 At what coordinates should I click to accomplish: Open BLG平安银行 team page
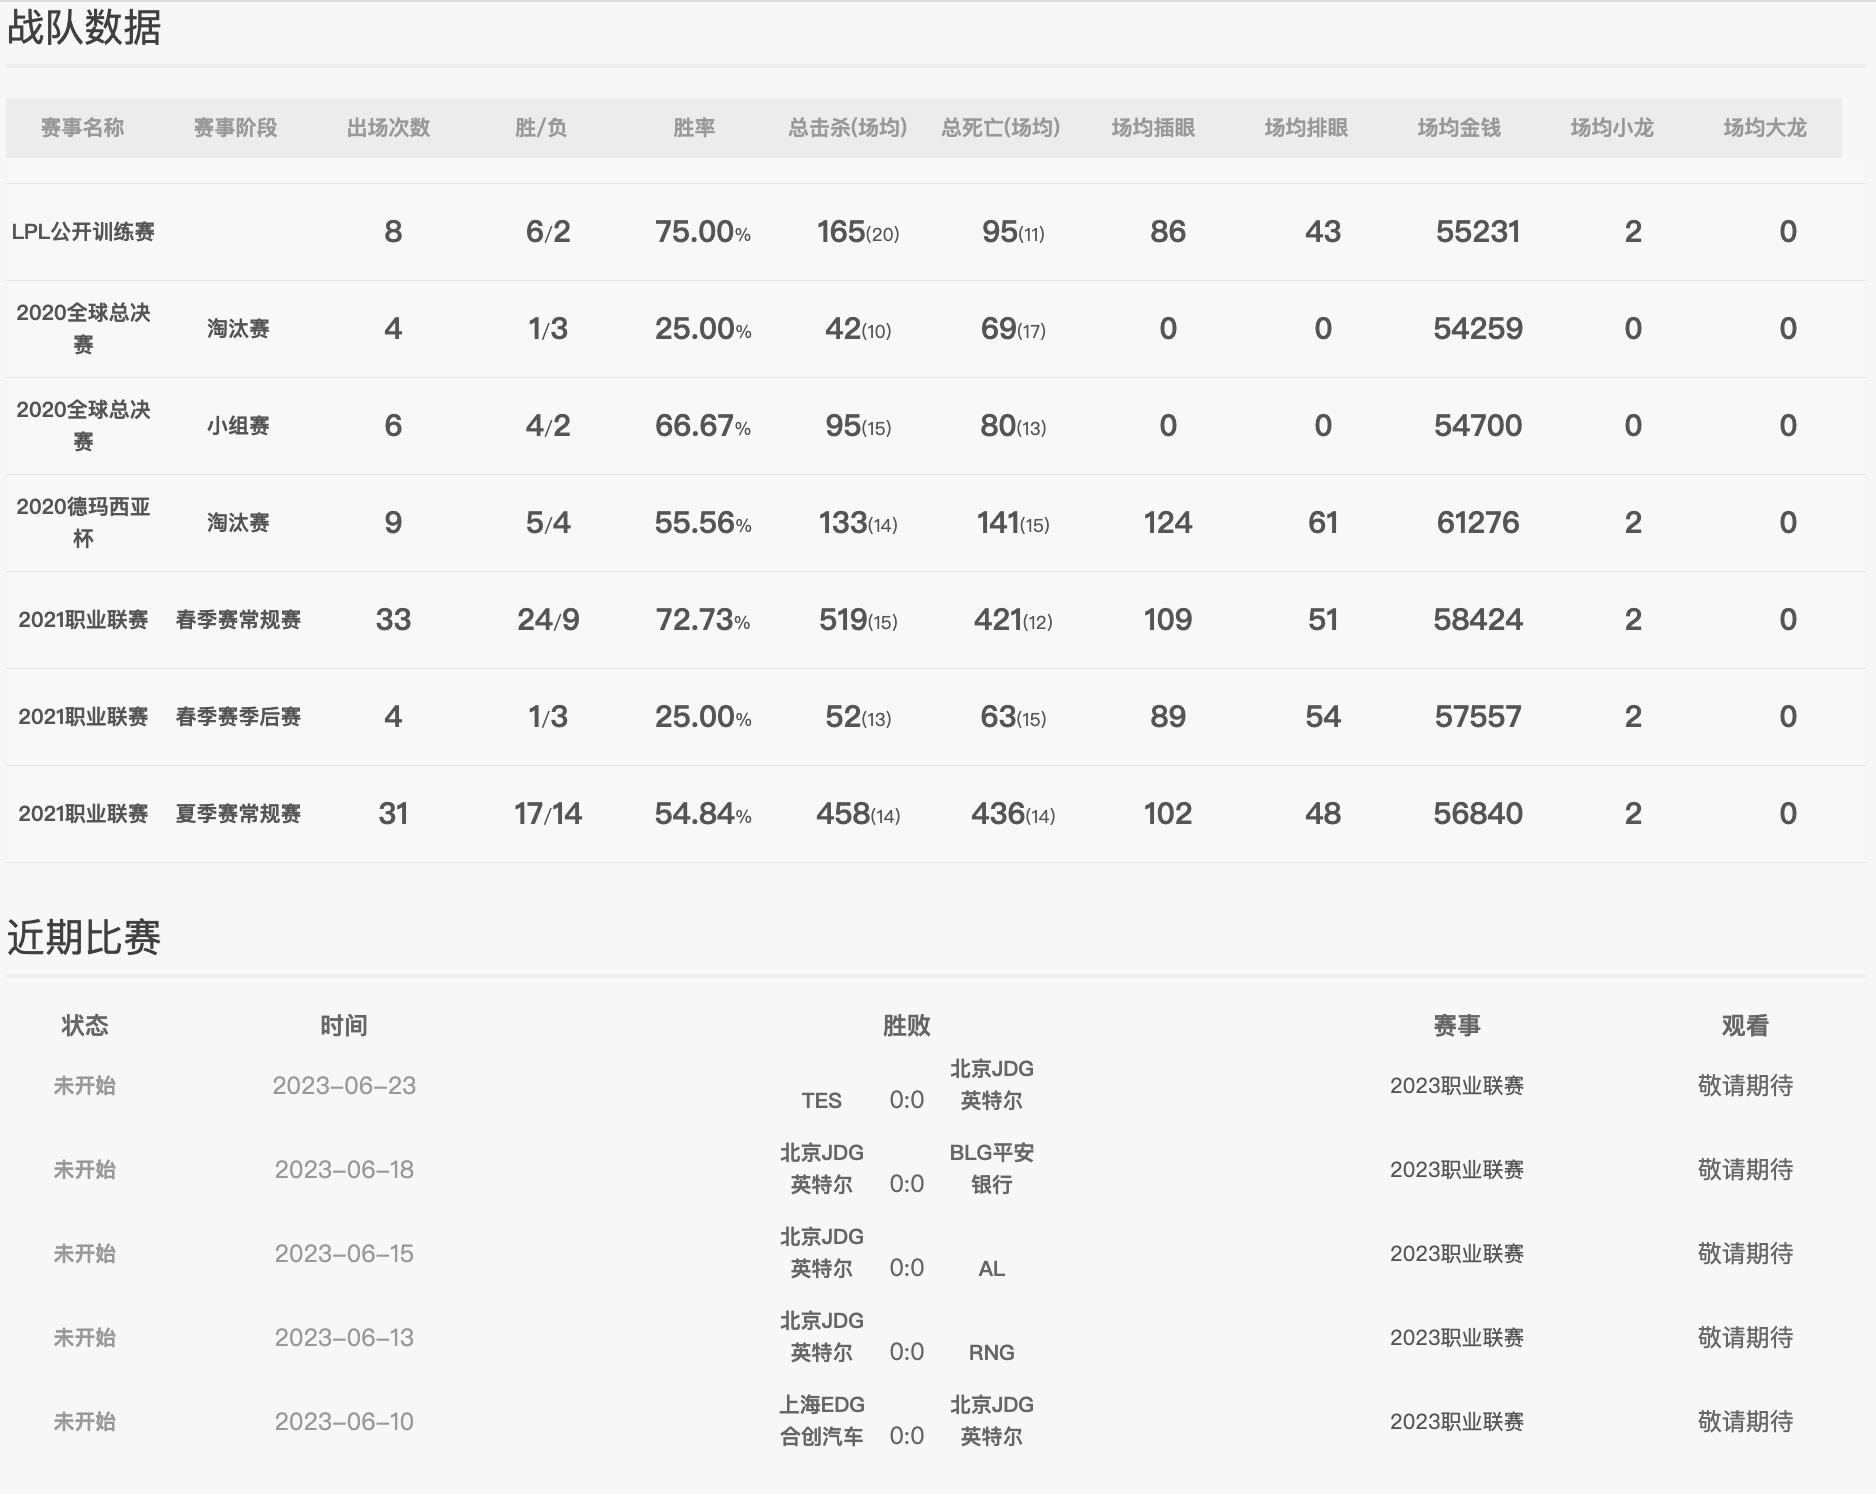click(991, 1168)
